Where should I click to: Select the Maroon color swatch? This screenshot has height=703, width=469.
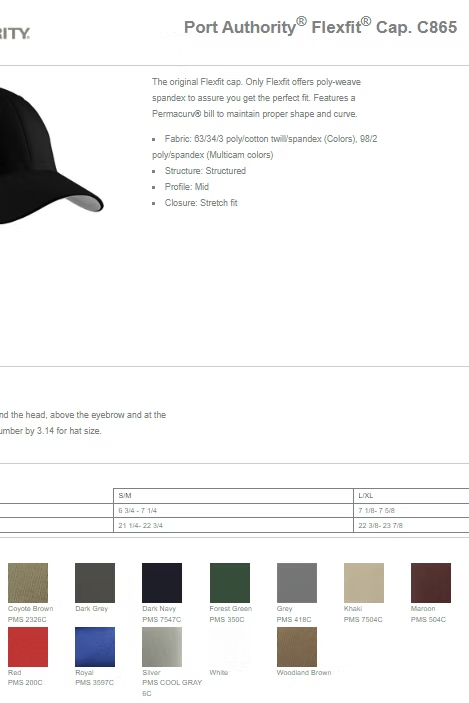(431, 583)
